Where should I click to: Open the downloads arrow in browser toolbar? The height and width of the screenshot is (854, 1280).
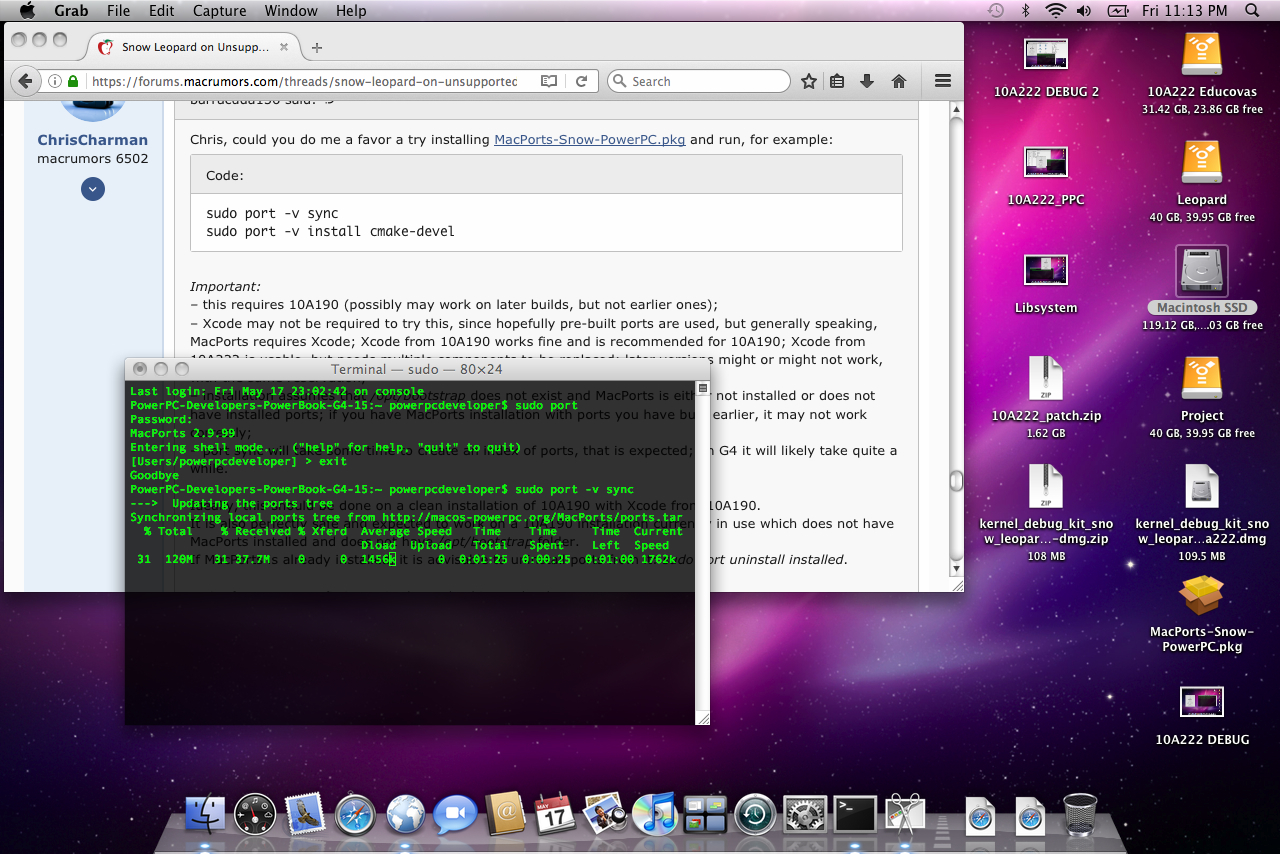pos(867,81)
